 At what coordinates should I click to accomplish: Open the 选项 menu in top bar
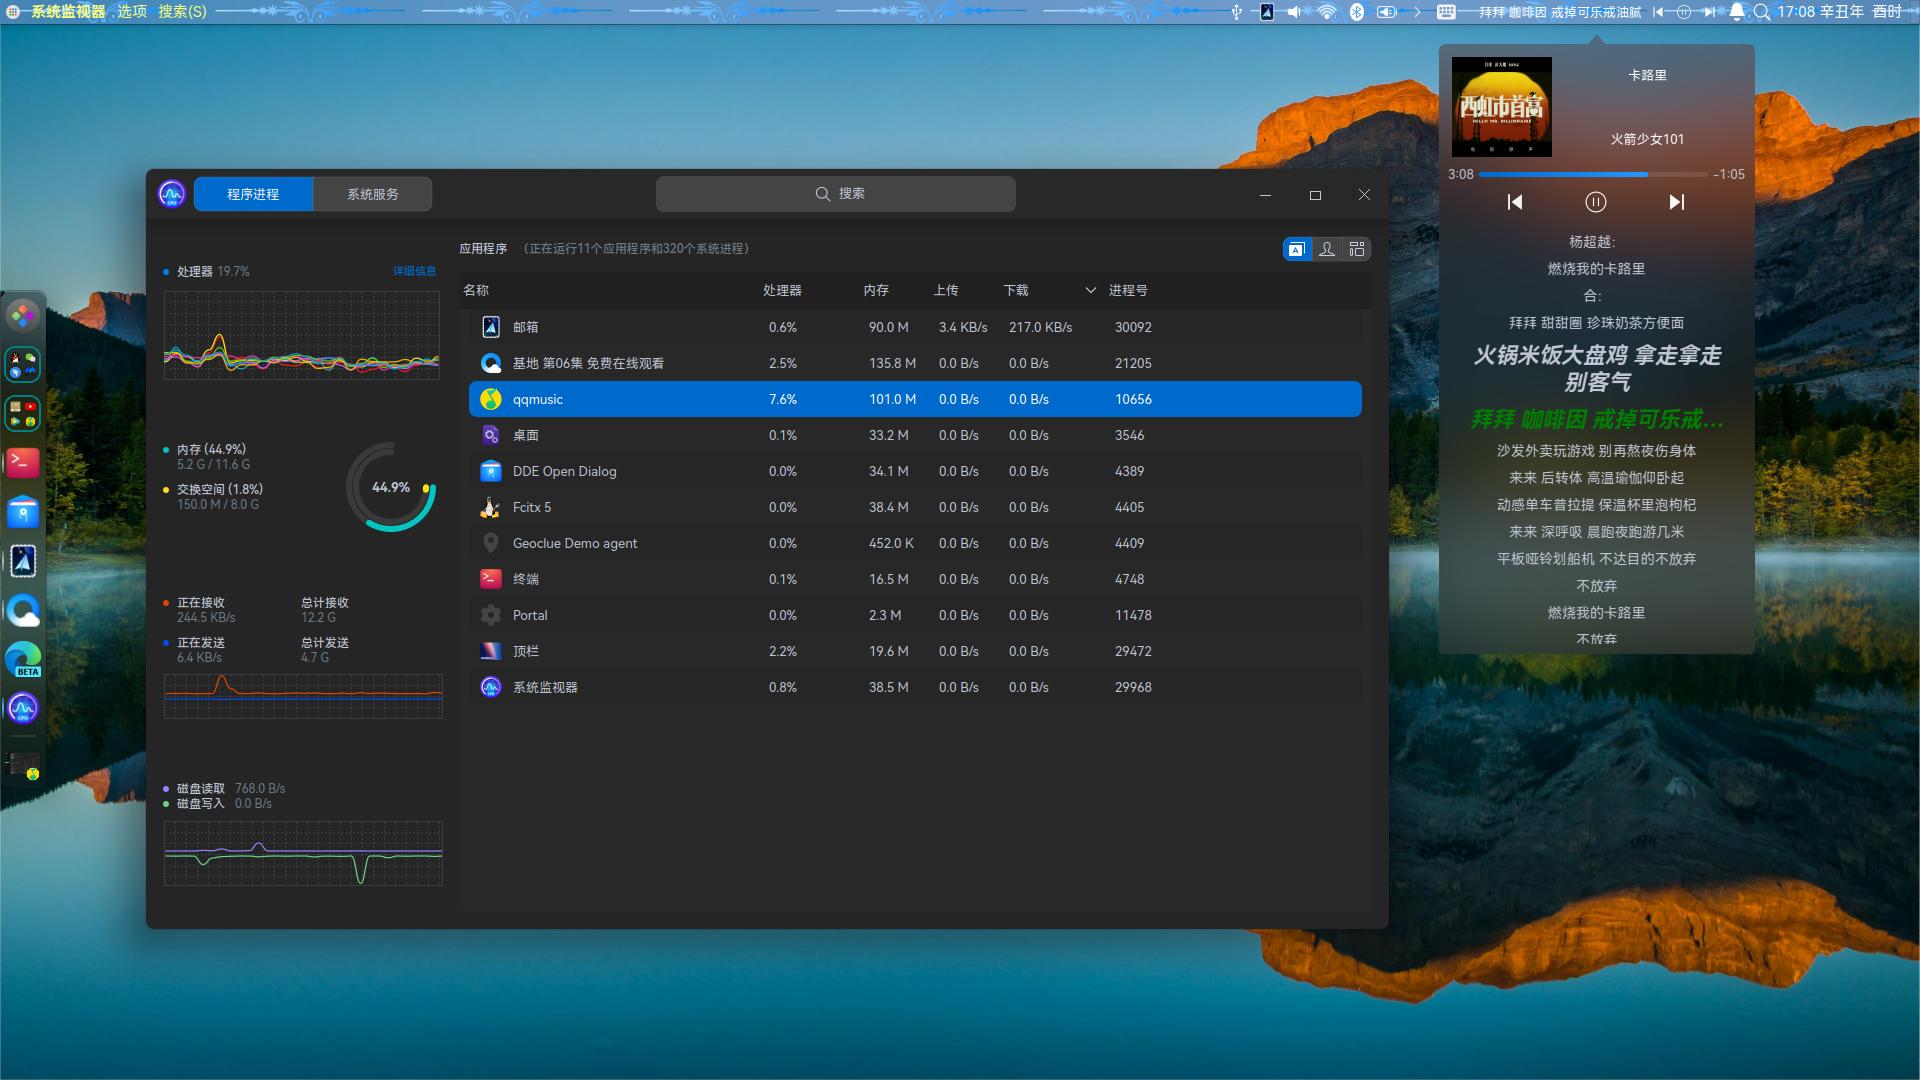132,11
